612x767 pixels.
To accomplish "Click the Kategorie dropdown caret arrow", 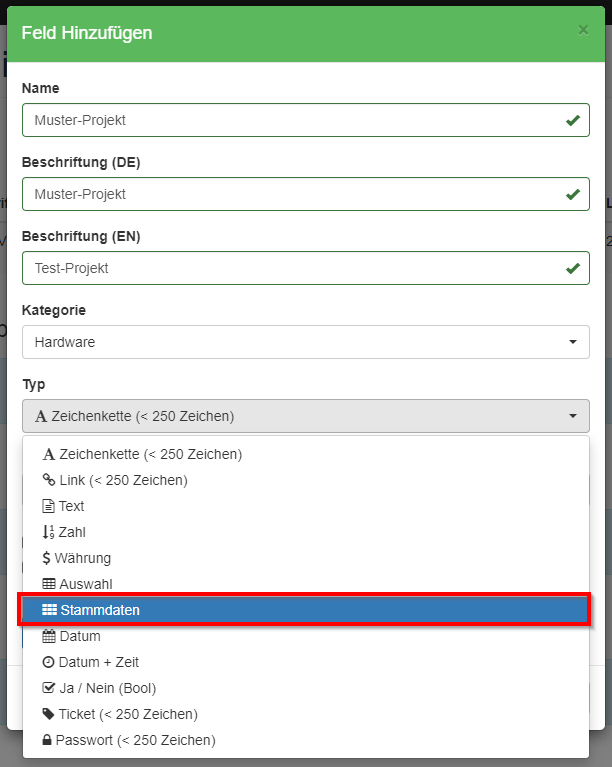I will point(572,342).
